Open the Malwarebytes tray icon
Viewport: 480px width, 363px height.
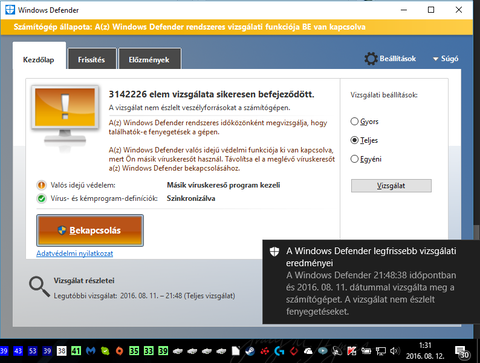(91, 351)
